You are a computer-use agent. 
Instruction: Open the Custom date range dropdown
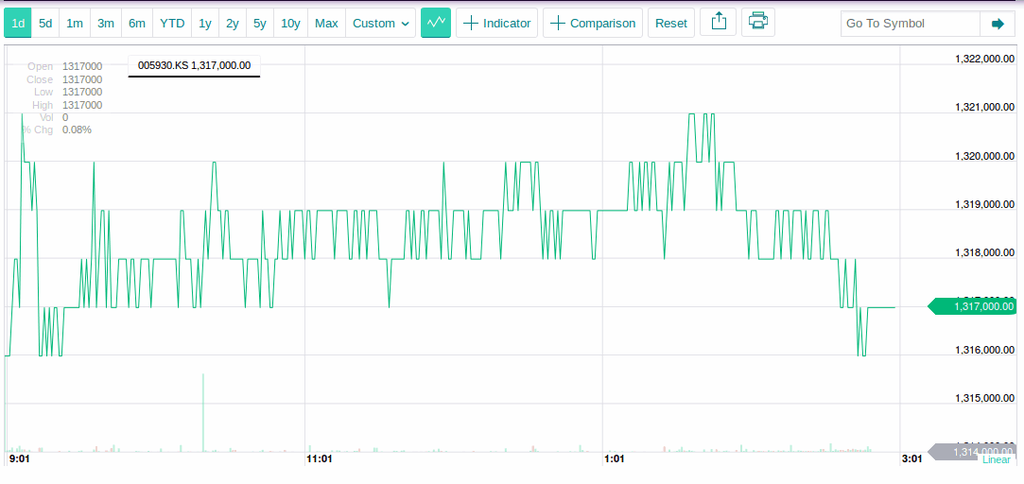coord(383,23)
